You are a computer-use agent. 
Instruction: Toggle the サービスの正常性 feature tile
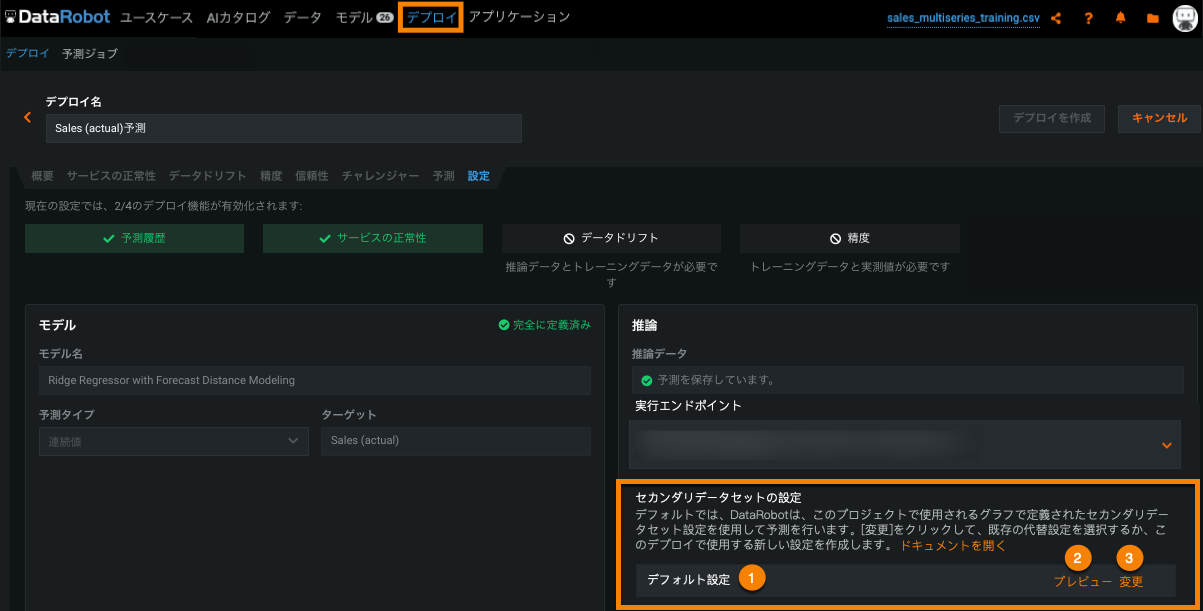(x=372, y=238)
